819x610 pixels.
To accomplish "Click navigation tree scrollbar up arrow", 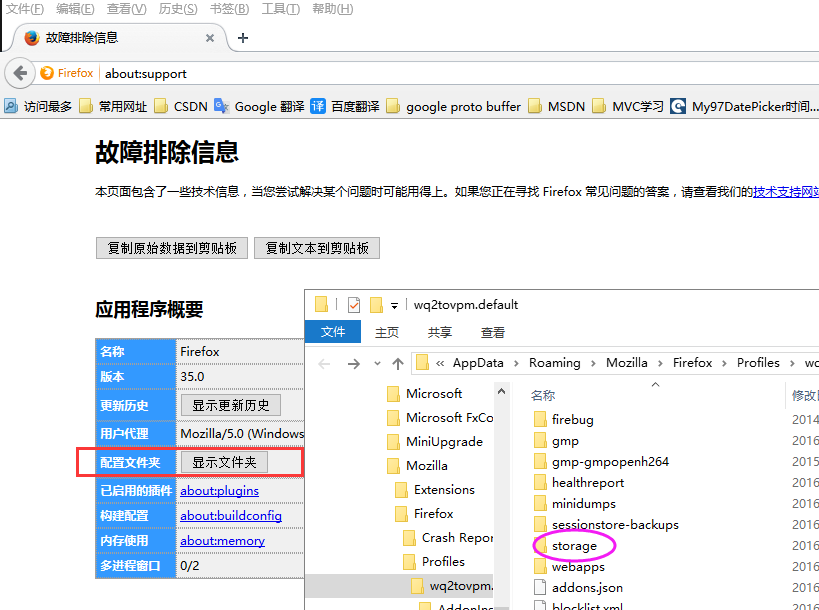I will 501,391.
